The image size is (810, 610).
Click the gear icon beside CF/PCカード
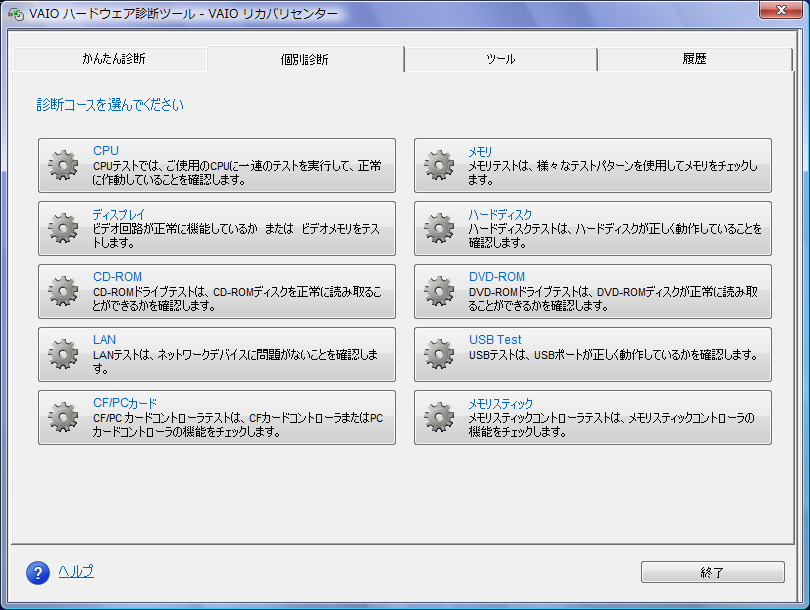tap(63, 417)
